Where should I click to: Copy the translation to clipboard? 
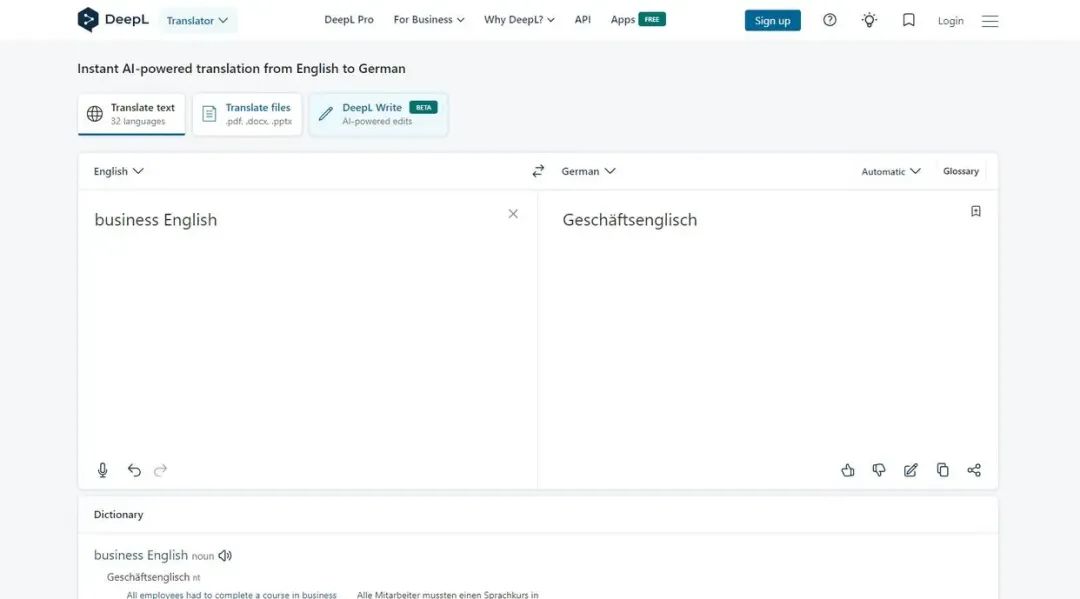[942, 470]
